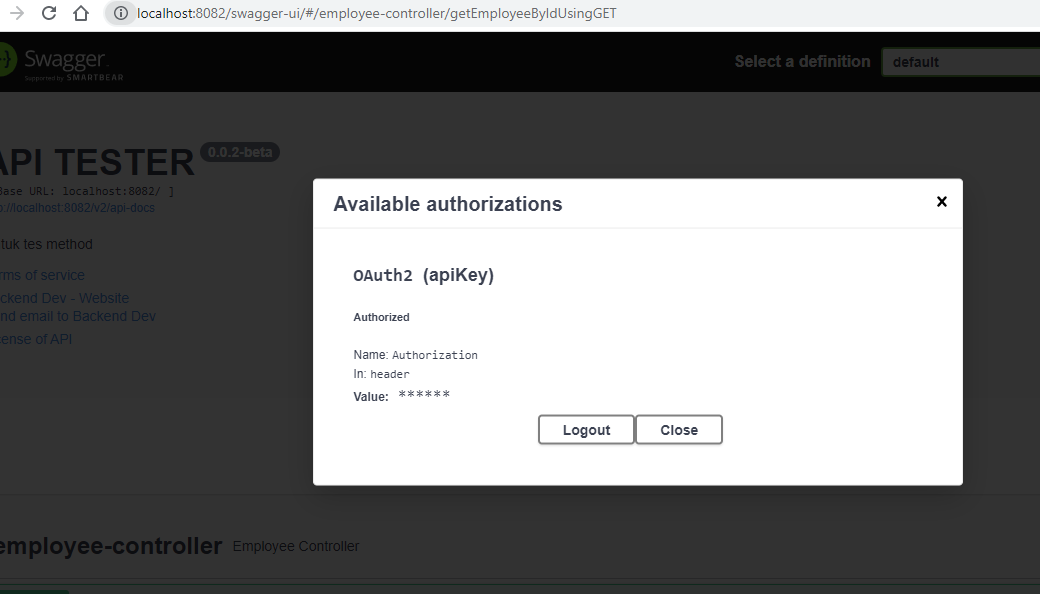Click the Swagger logo
Viewport: 1040px width, 594px height.
coord(61,62)
